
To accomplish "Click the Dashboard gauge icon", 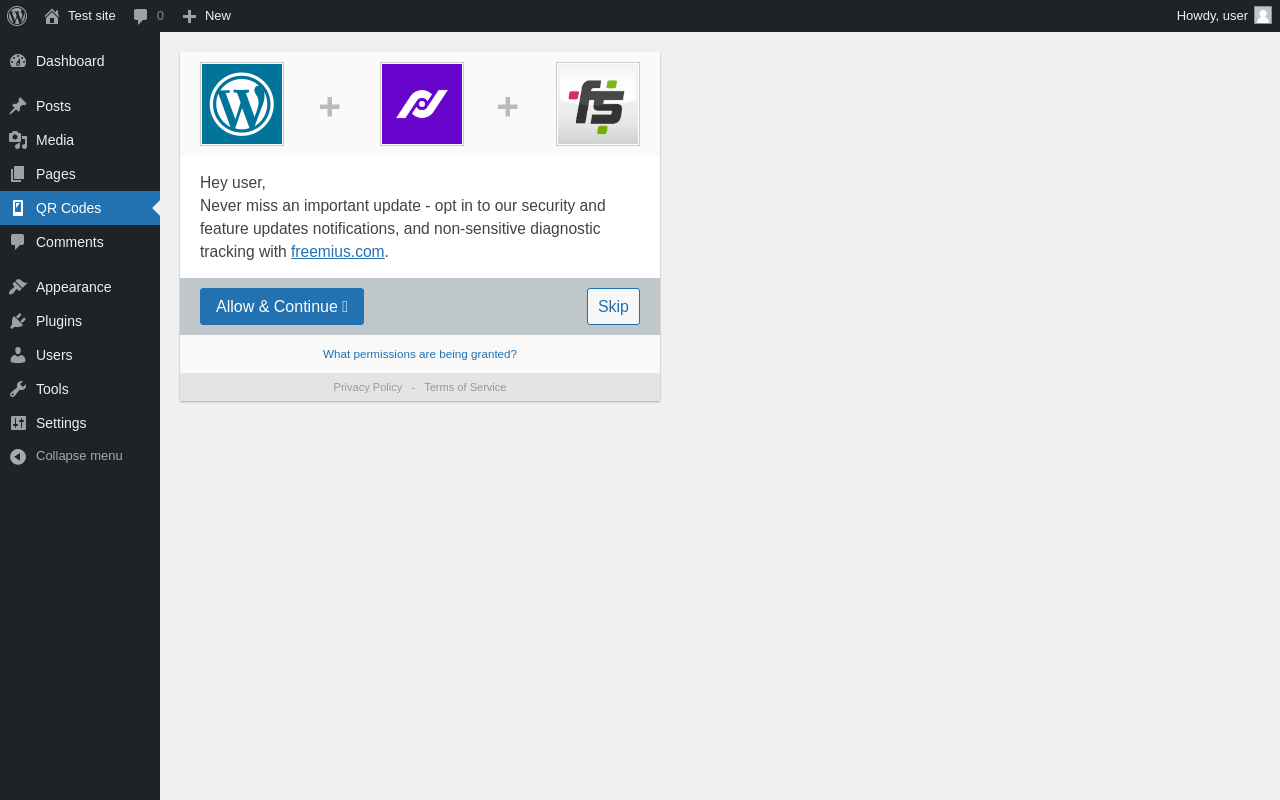I will [x=18, y=61].
